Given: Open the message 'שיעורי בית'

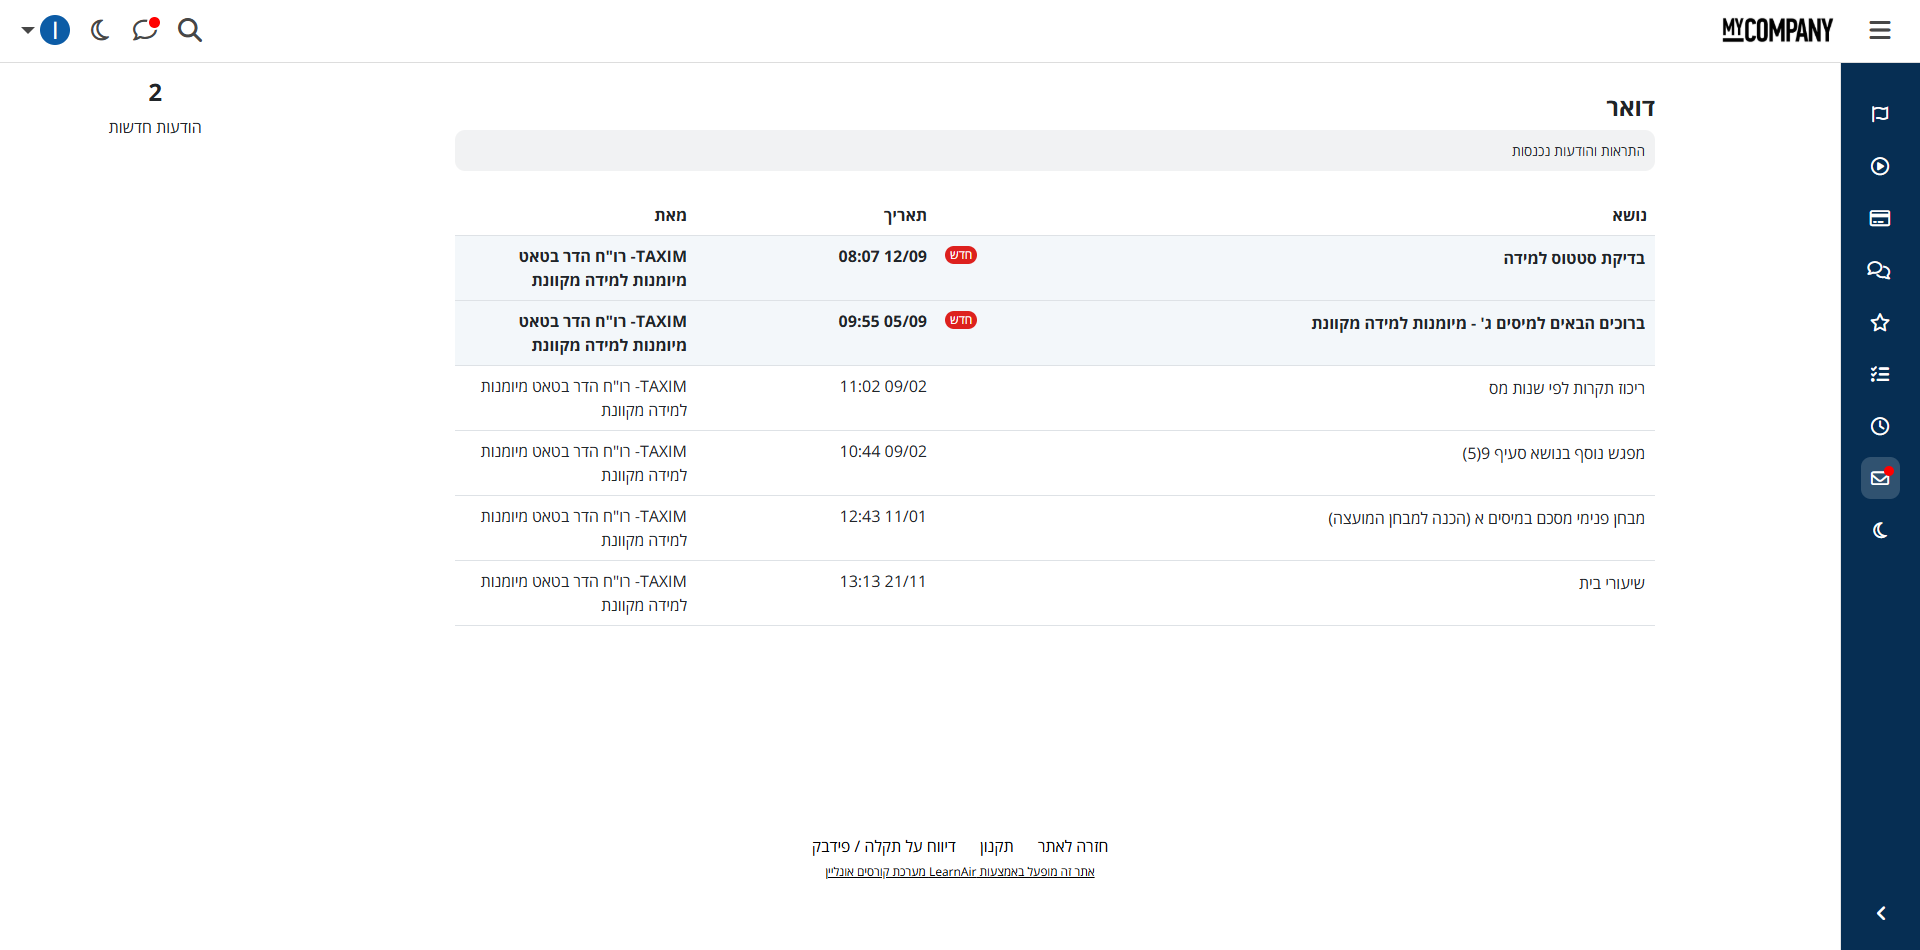Looking at the screenshot, I should click(x=1611, y=583).
